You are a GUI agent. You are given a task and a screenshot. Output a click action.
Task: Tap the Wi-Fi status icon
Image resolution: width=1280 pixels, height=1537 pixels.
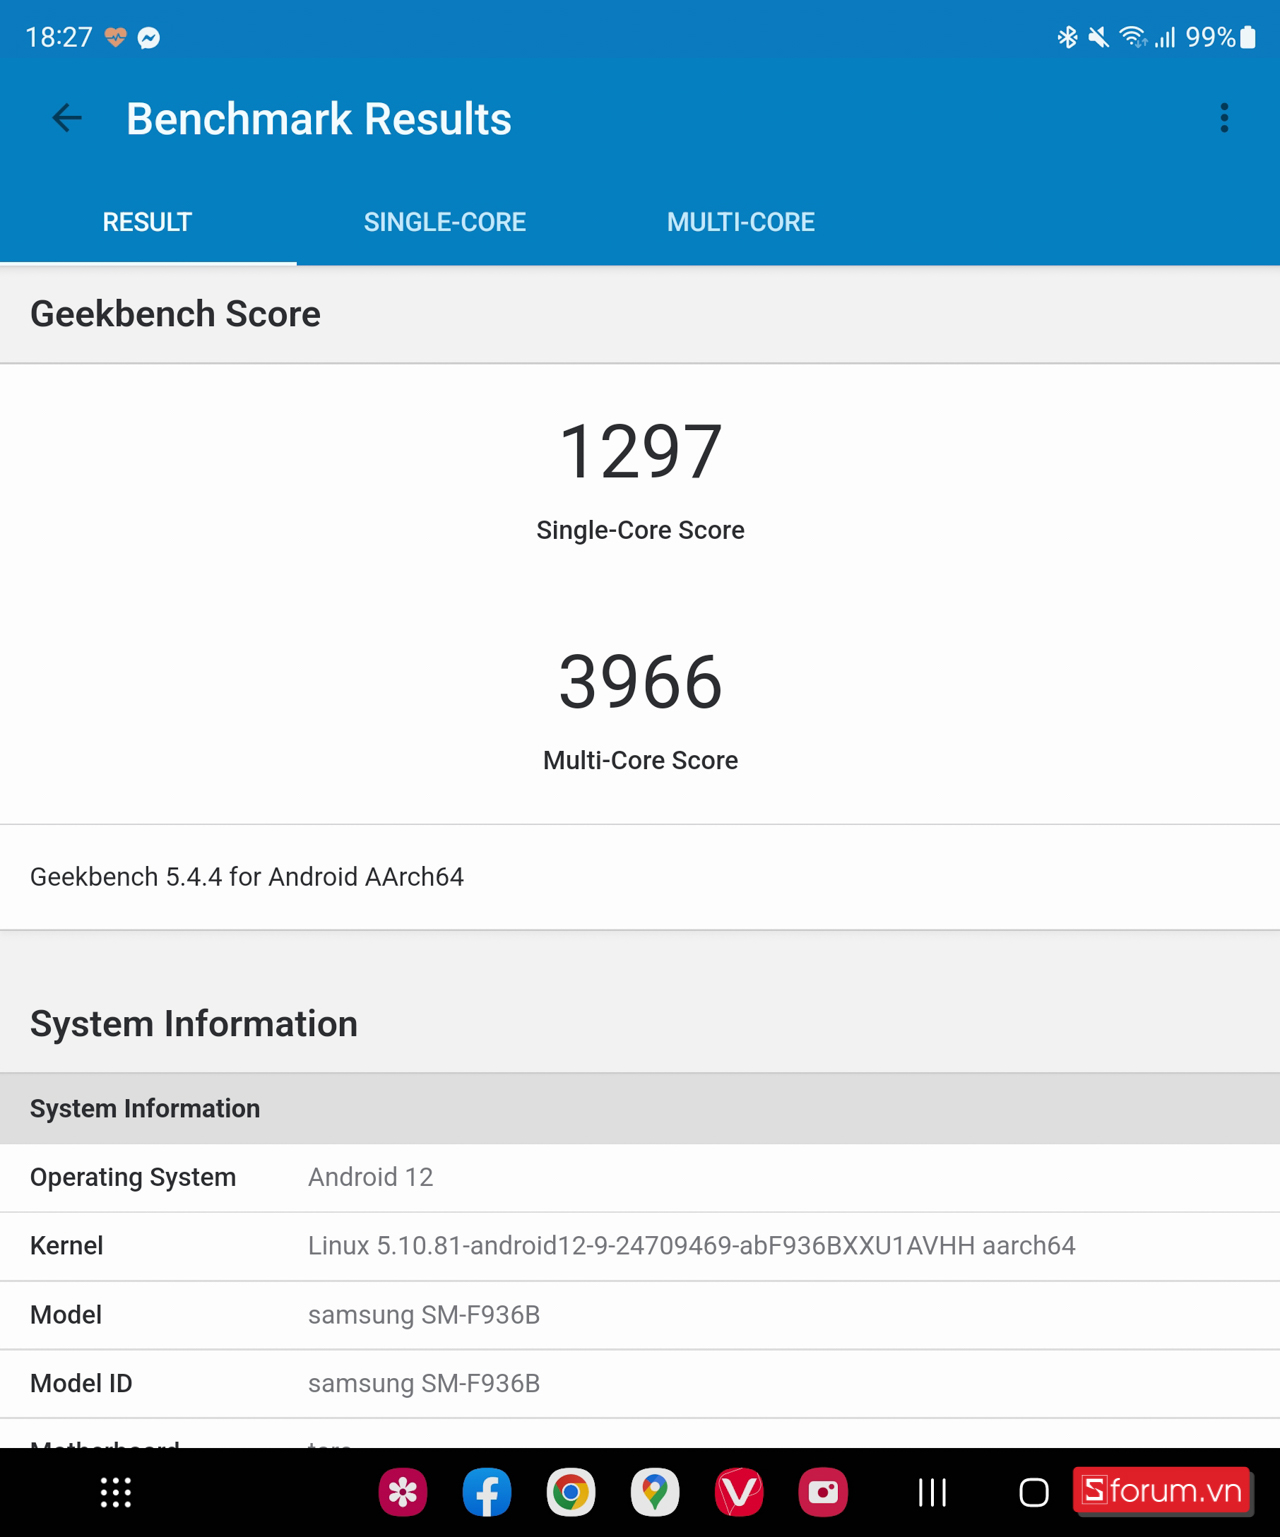(x=1132, y=38)
